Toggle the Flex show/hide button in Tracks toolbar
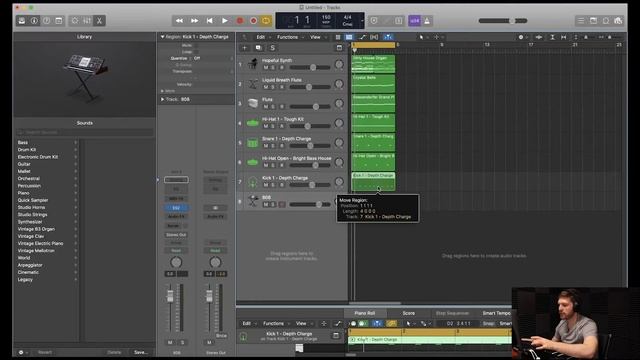The width and height of the screenshot is (640, 360). point(374,37)
